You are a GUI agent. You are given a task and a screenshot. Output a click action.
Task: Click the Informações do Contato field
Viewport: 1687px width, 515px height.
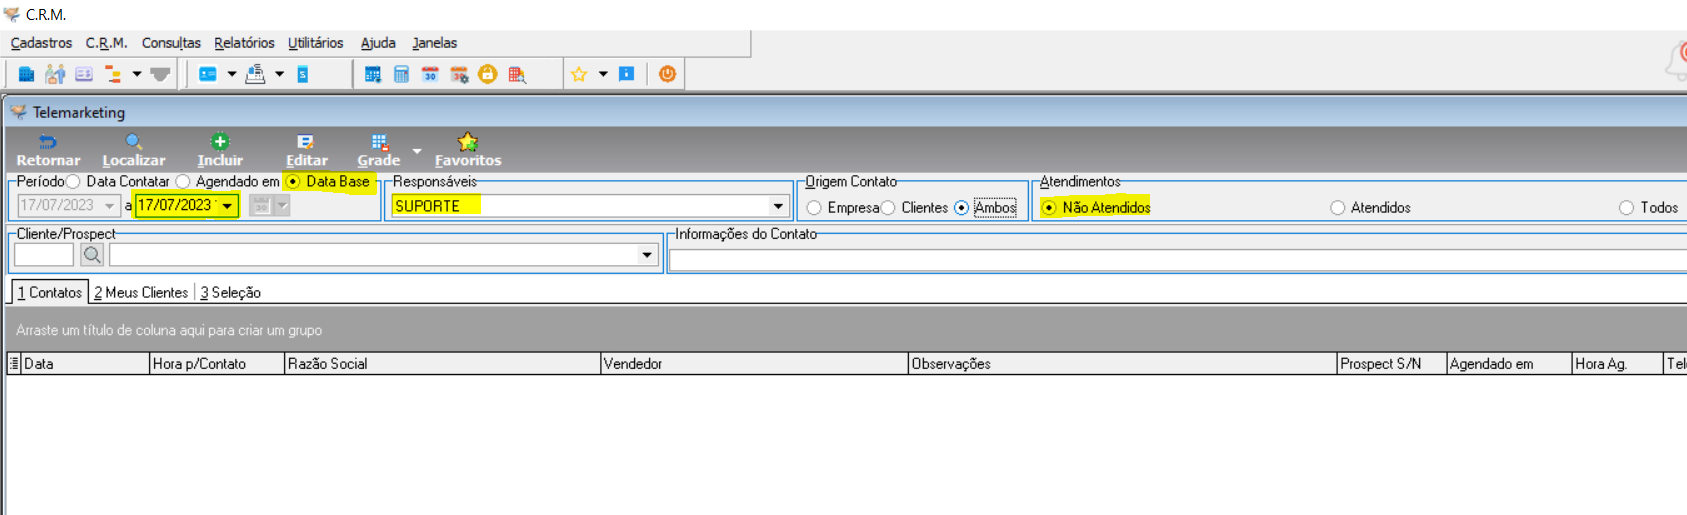click(x=1177, y=261)
